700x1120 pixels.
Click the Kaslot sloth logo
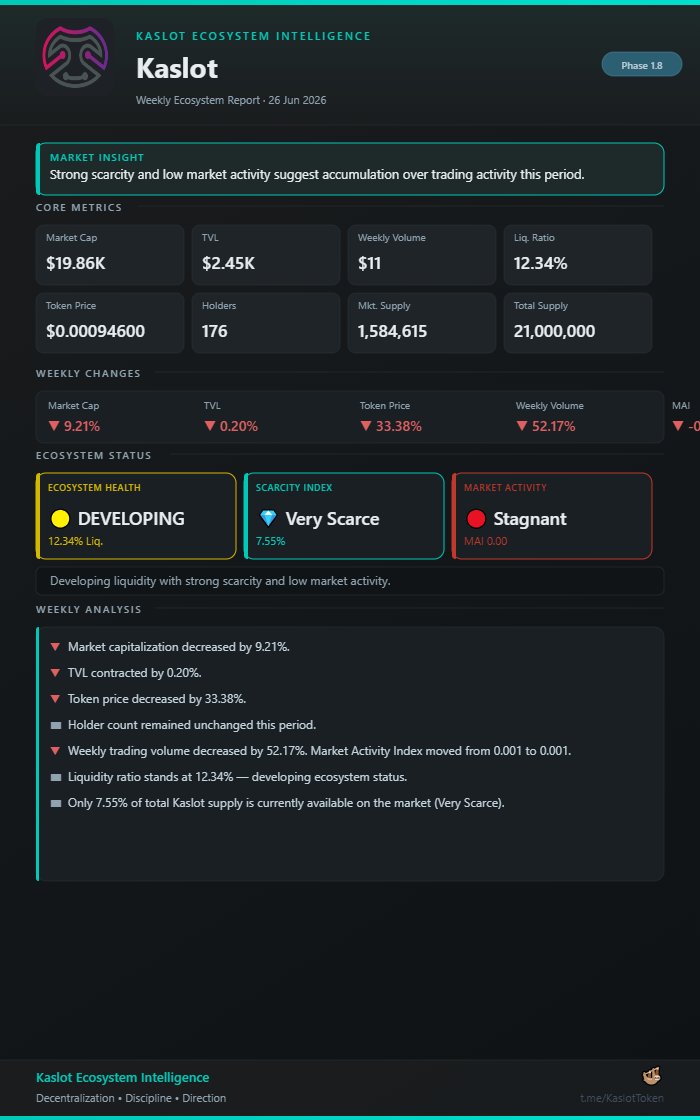click(x=75, y=57)
